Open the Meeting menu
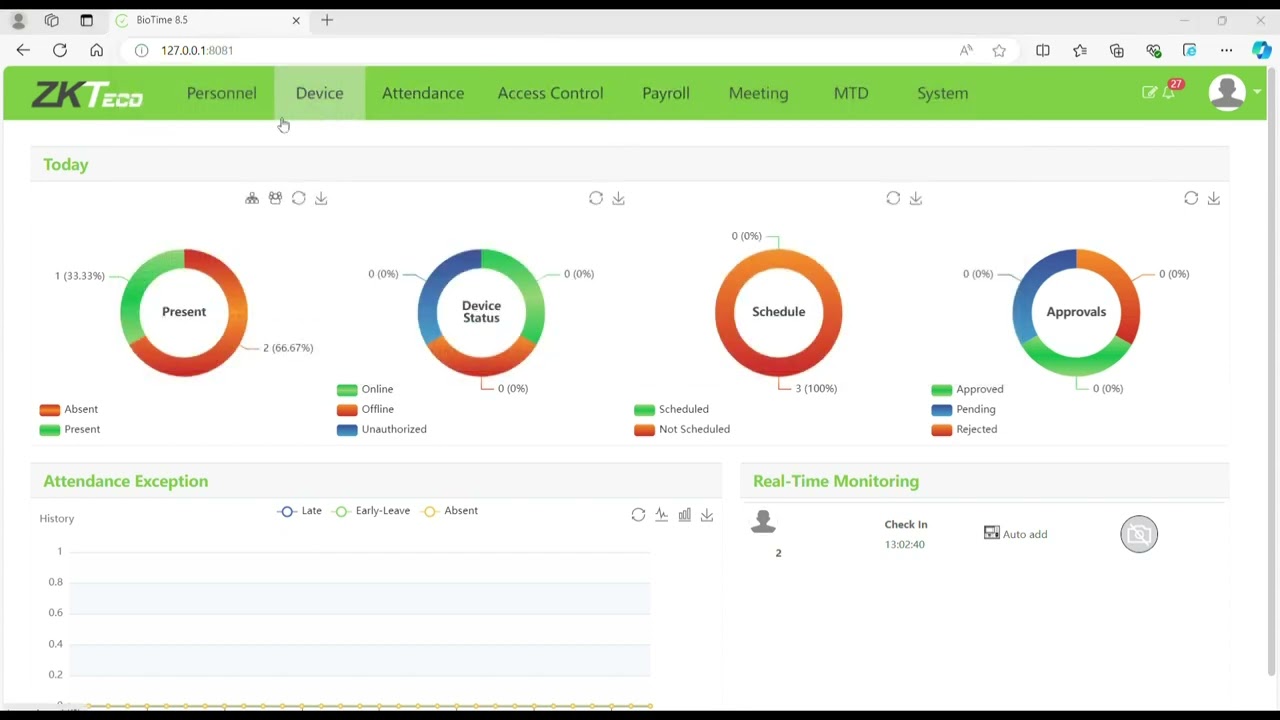Image resolution: width=1280 pixels, height=720 pixels. [x=758, y=93]
